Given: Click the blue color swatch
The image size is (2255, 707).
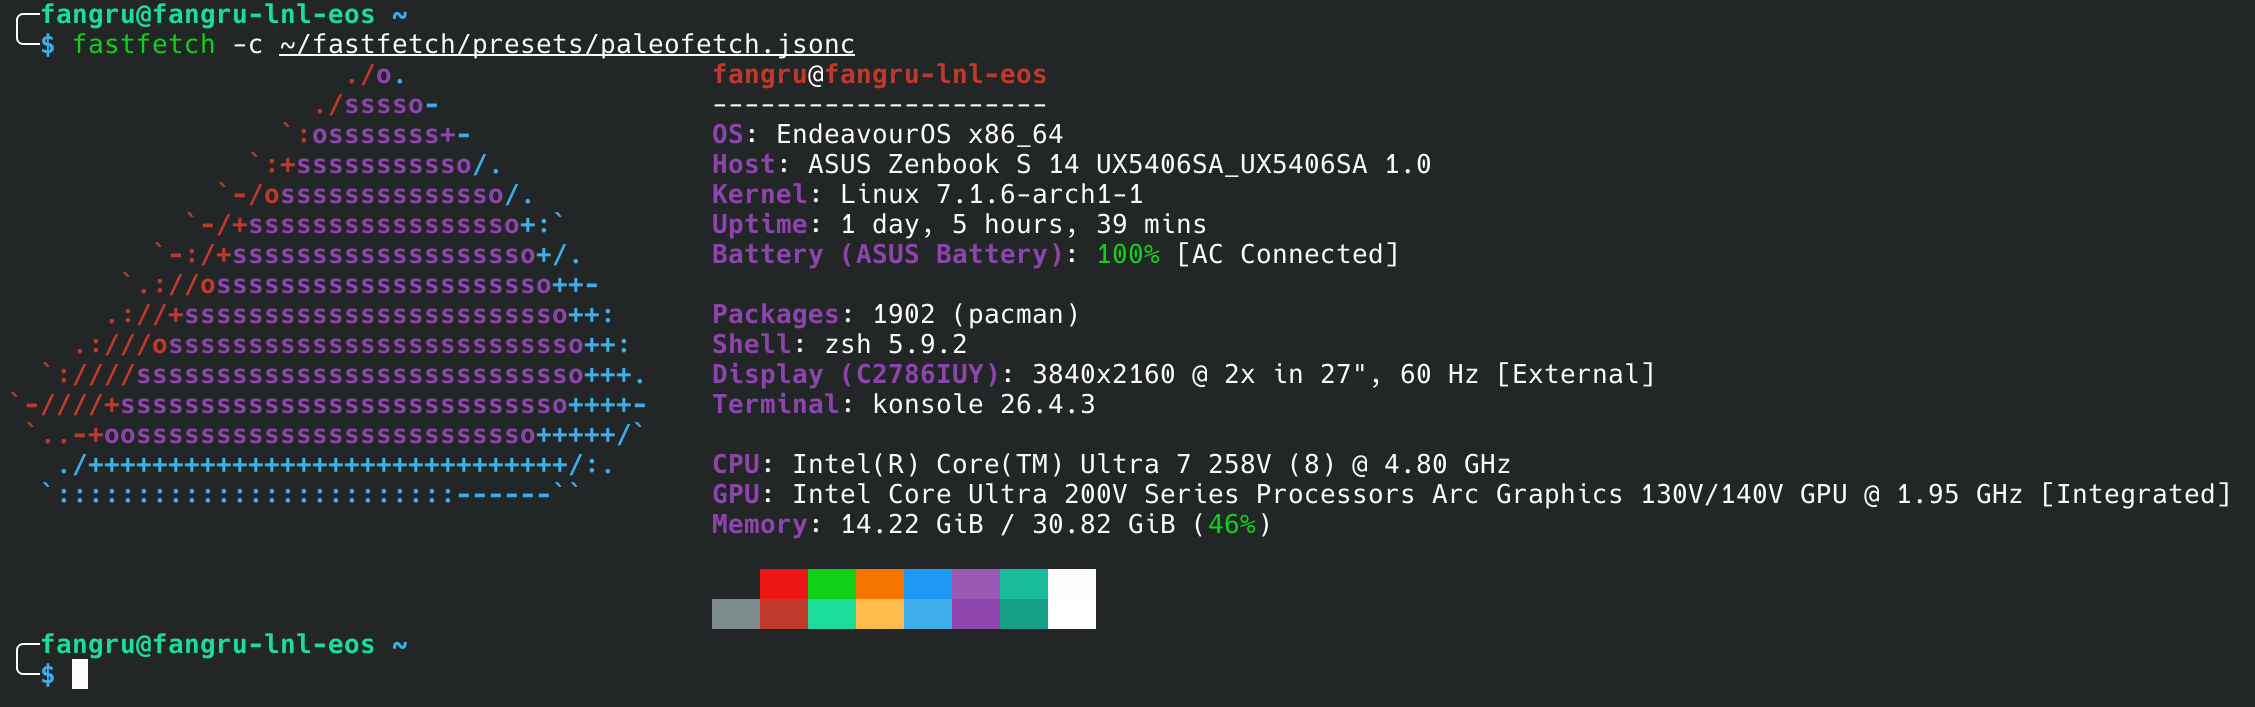Looking at the screenshot, I should (928, 584).
